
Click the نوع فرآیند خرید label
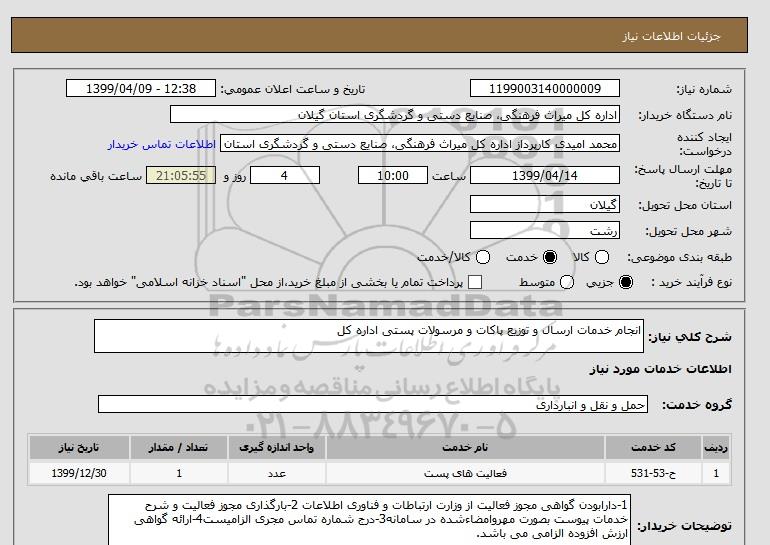[x=691, y=282]
